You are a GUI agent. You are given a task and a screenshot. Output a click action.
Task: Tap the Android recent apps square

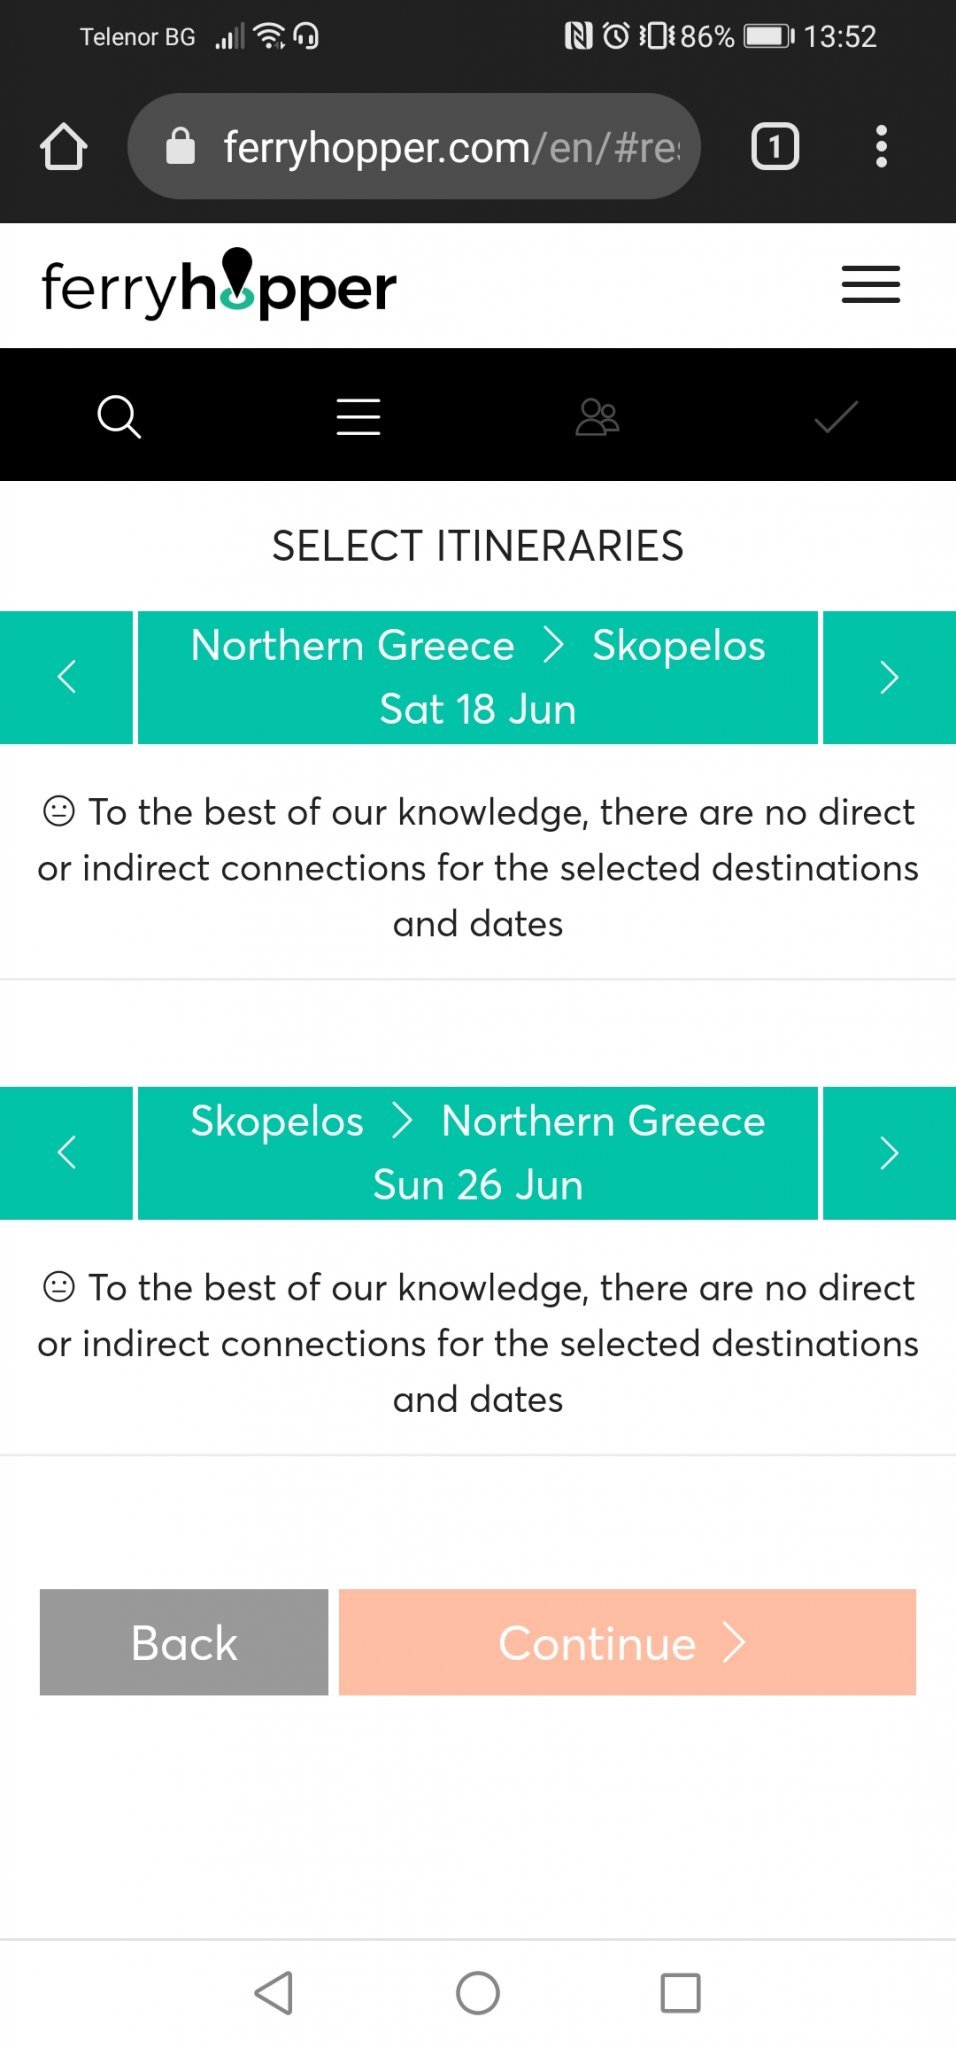point(680,1993)
